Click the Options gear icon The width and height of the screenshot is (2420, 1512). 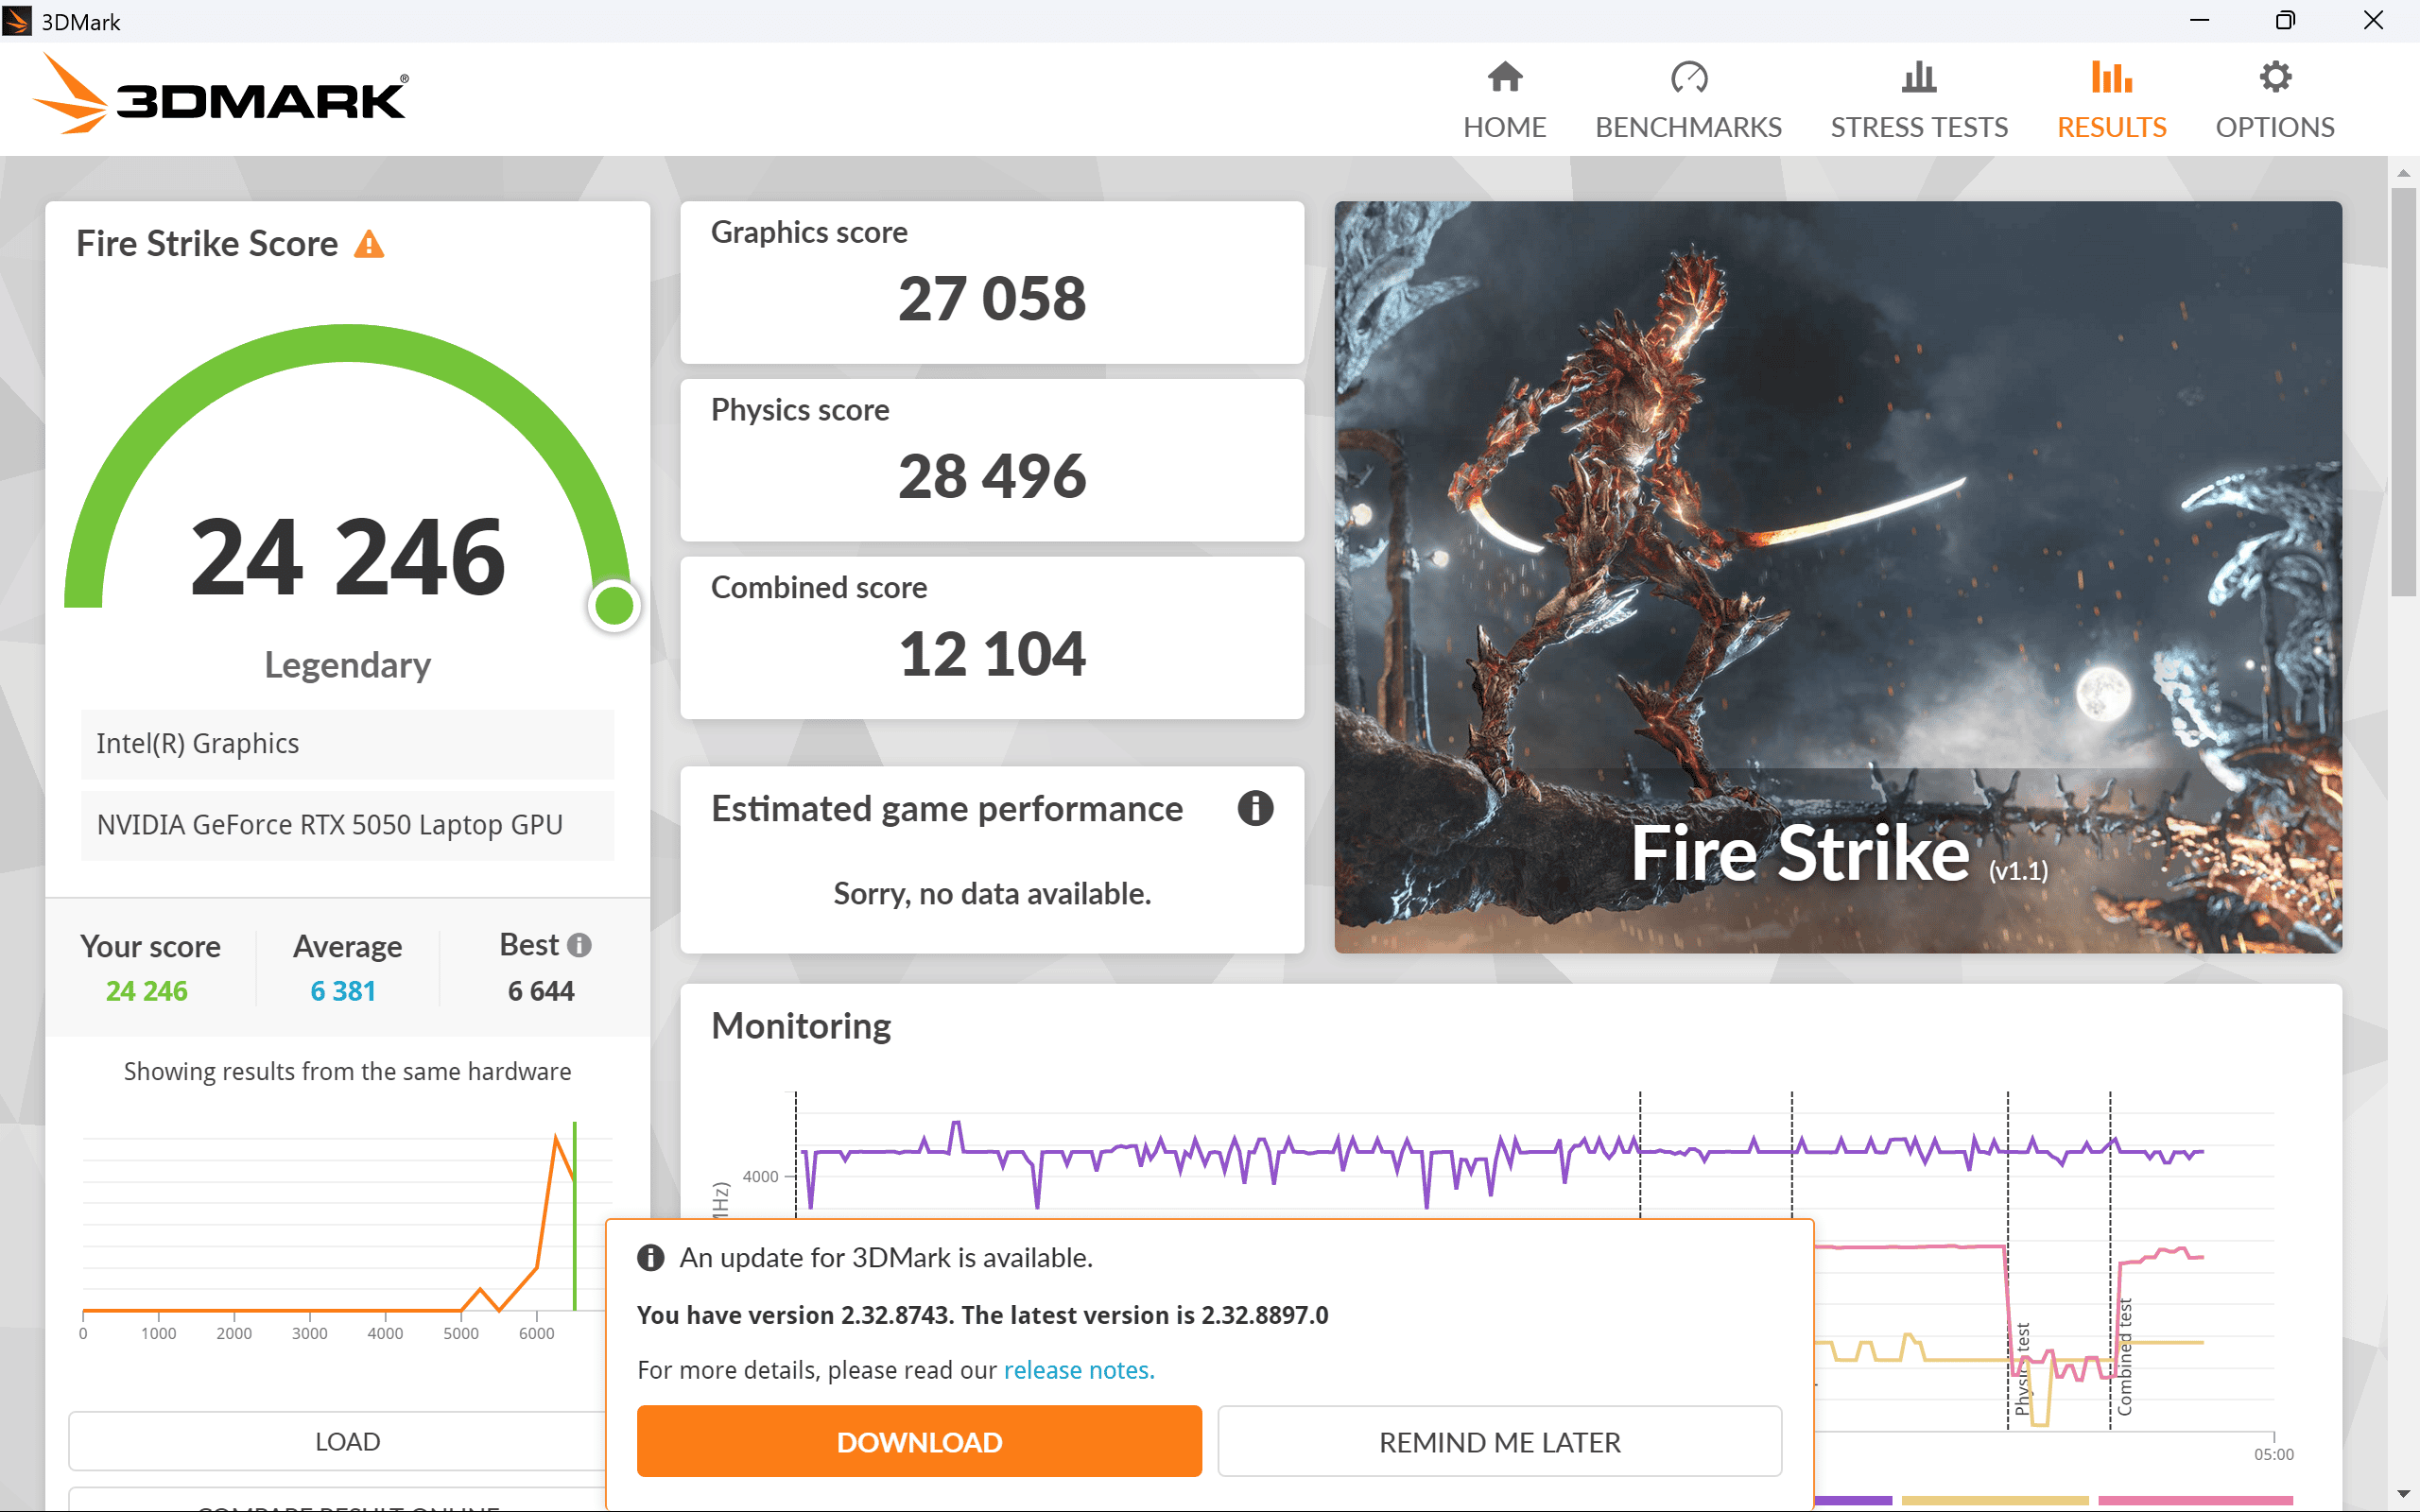pyautogui.click(x=2275, y=77)
